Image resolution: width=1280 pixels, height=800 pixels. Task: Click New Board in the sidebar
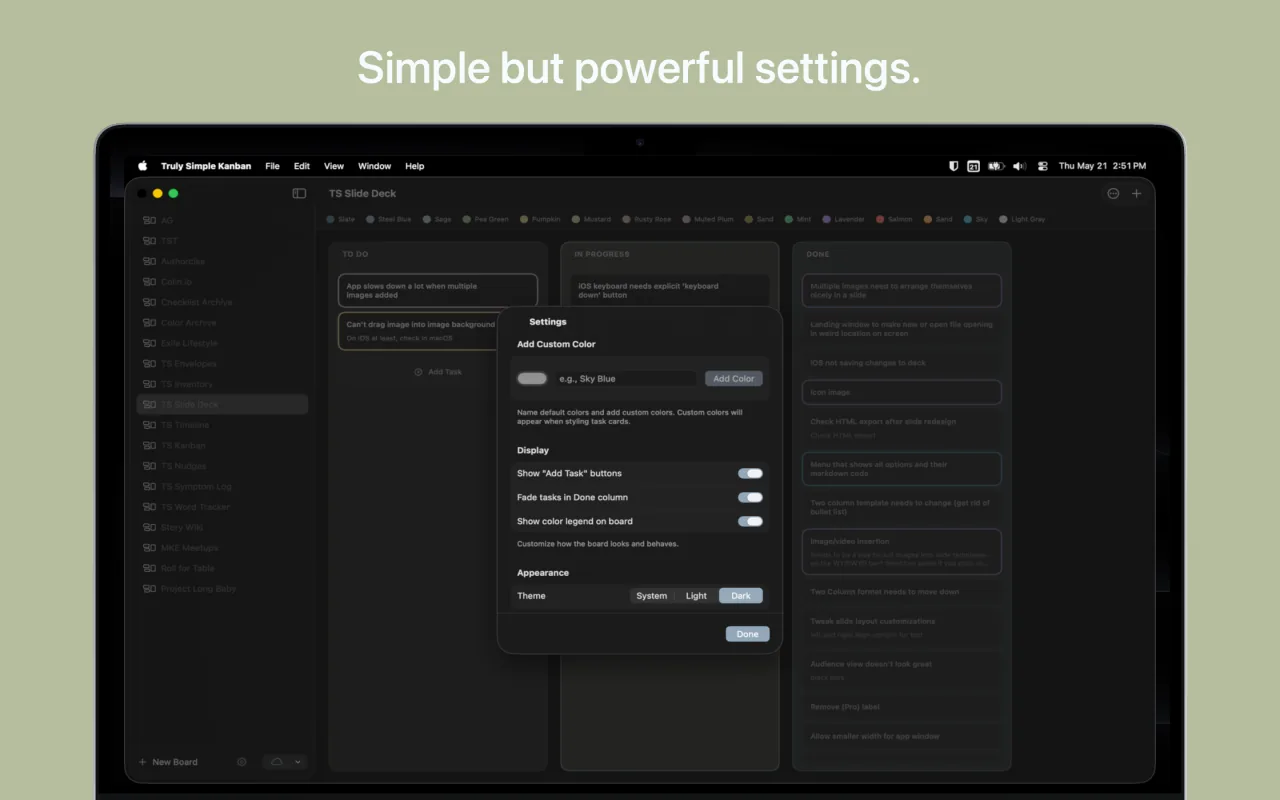click(168, 762)
